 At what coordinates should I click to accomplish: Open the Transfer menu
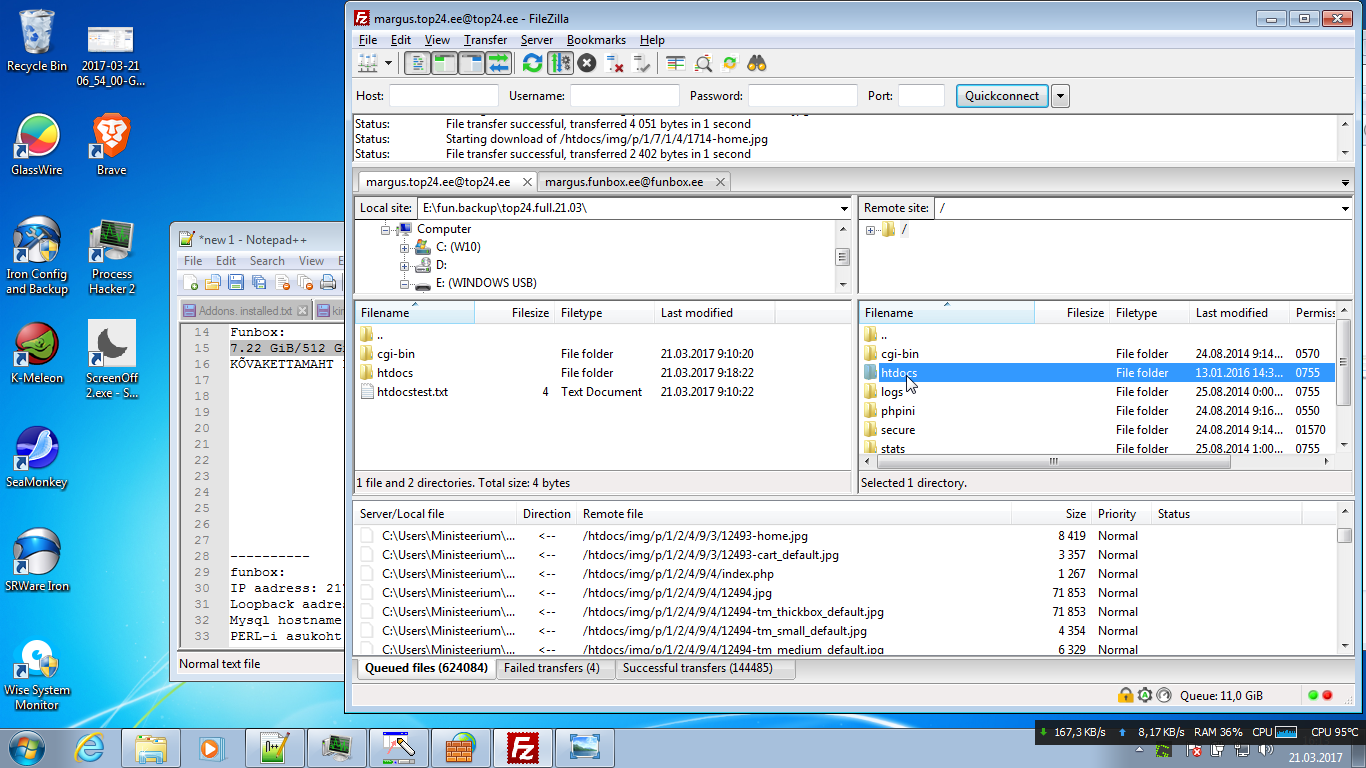(485, 40)
